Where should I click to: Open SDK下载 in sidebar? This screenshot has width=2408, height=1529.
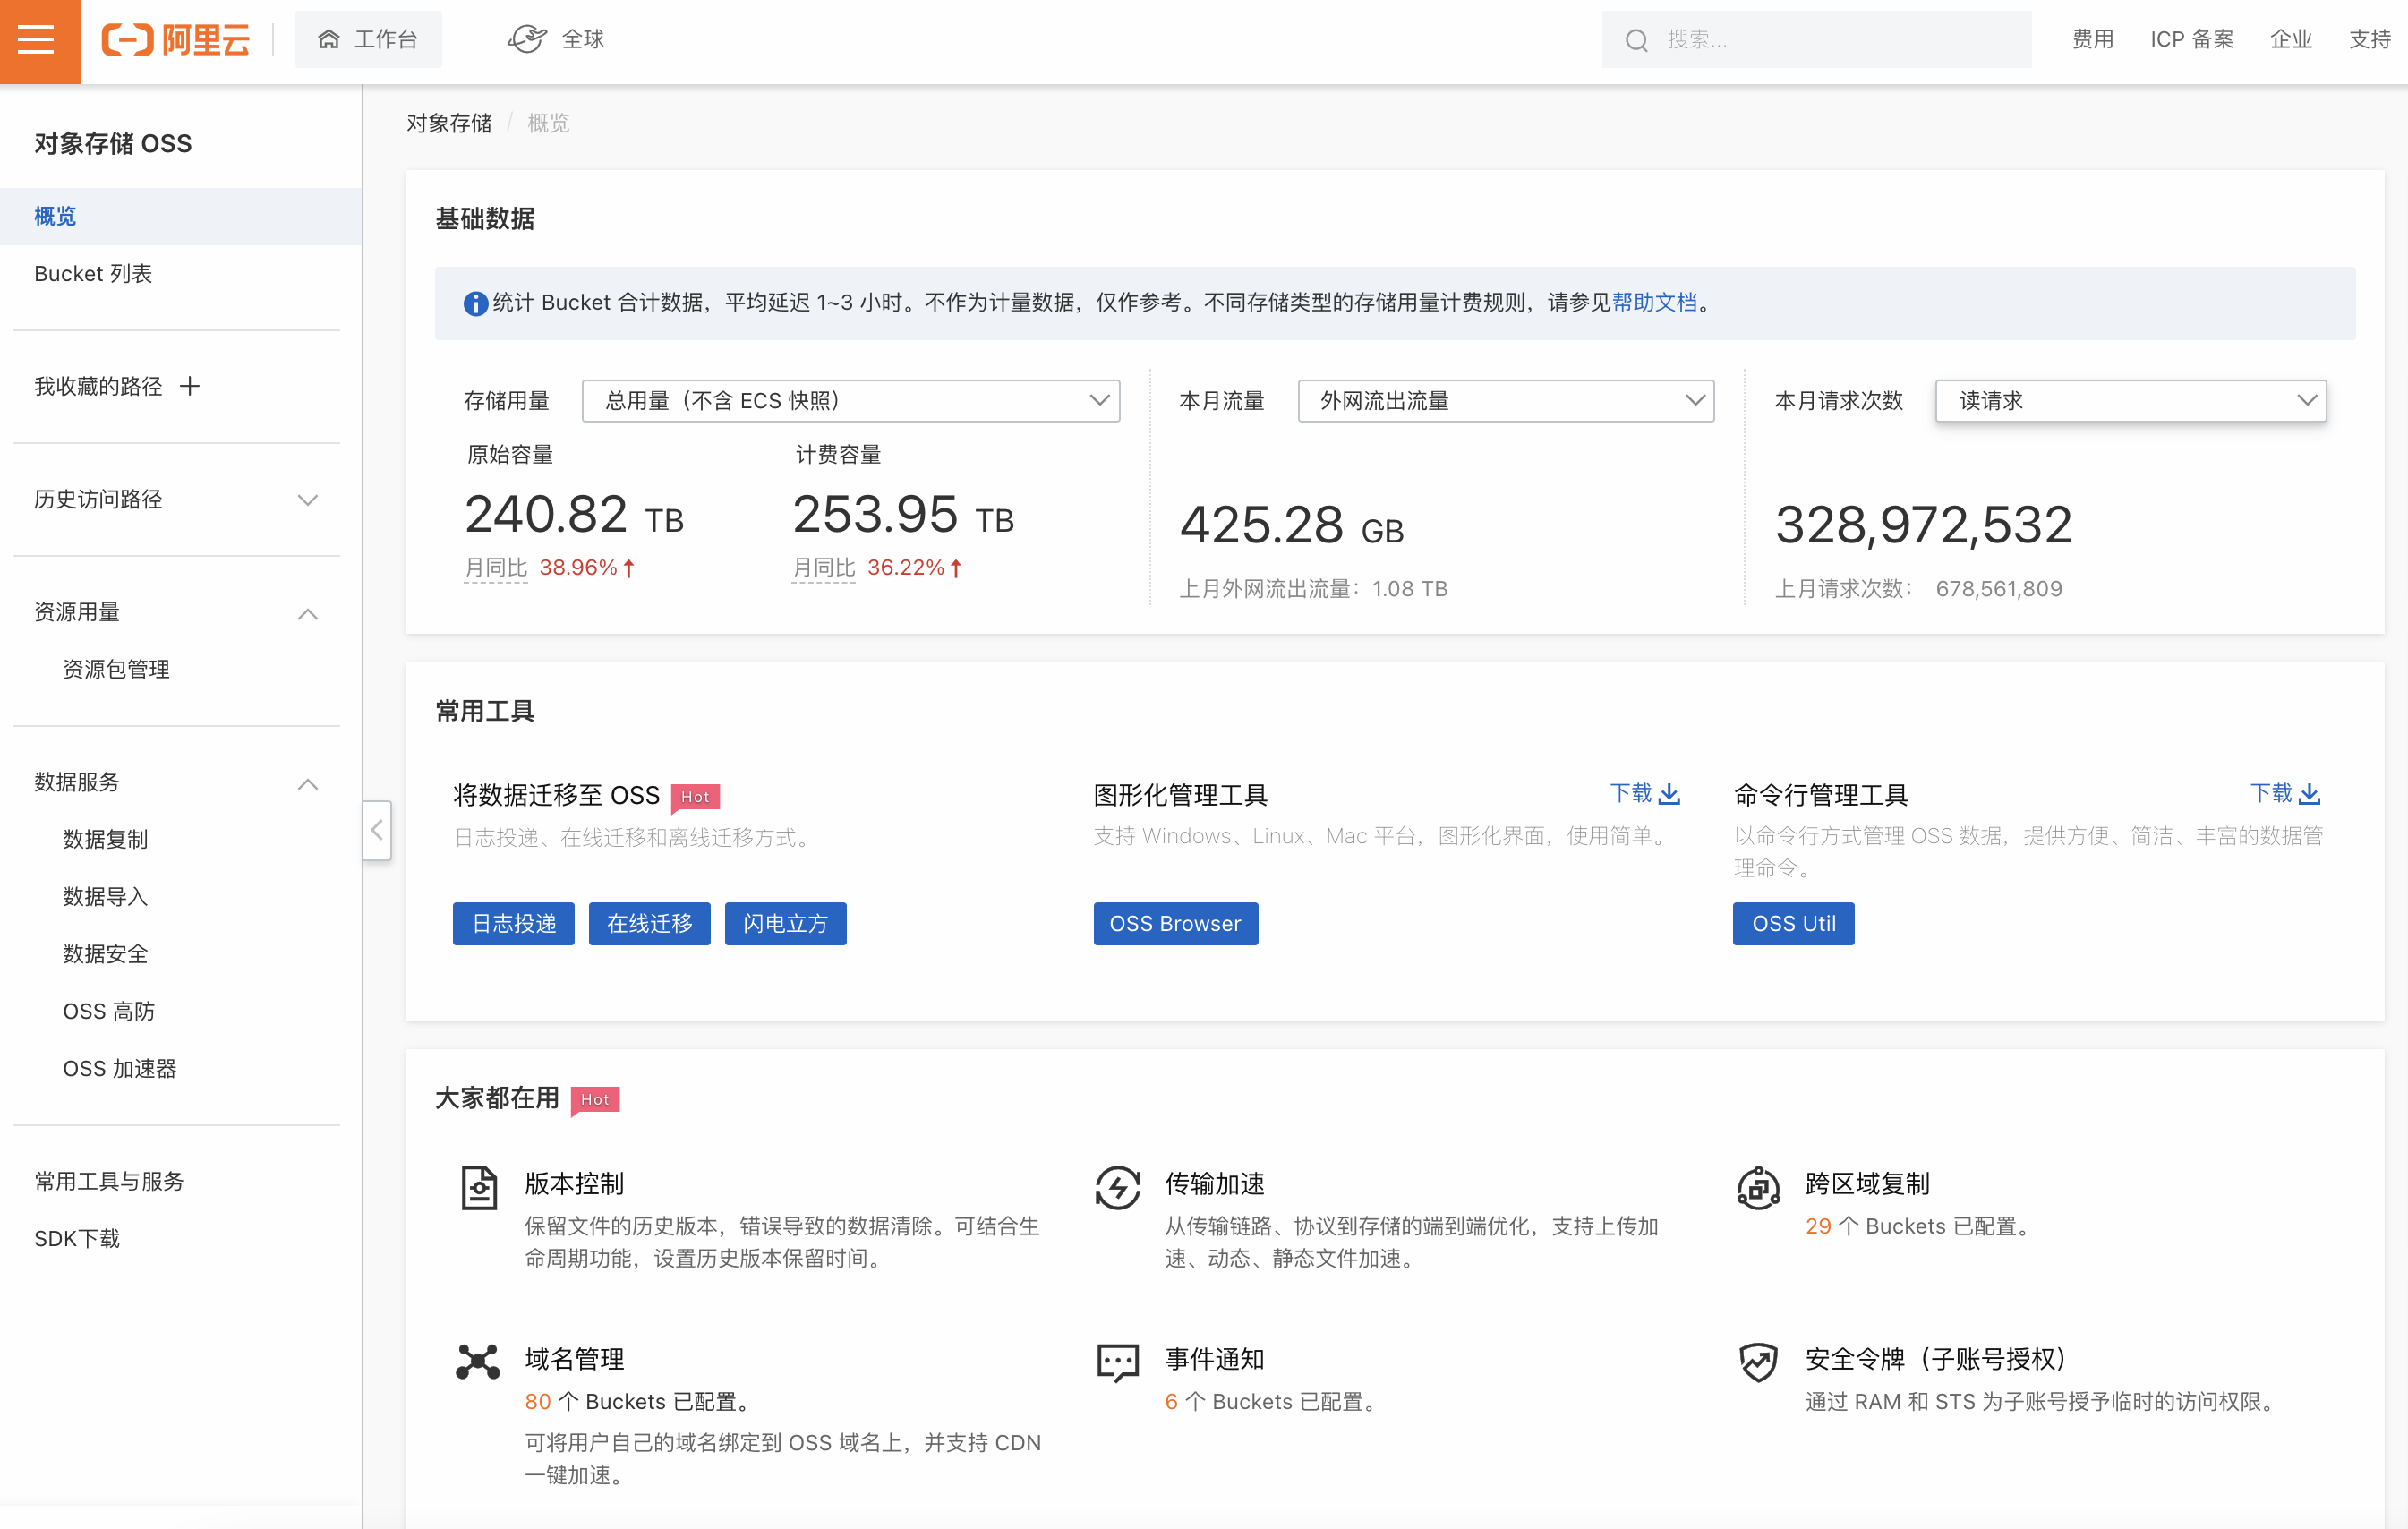pyautogui.click(x=77, y=1238)
